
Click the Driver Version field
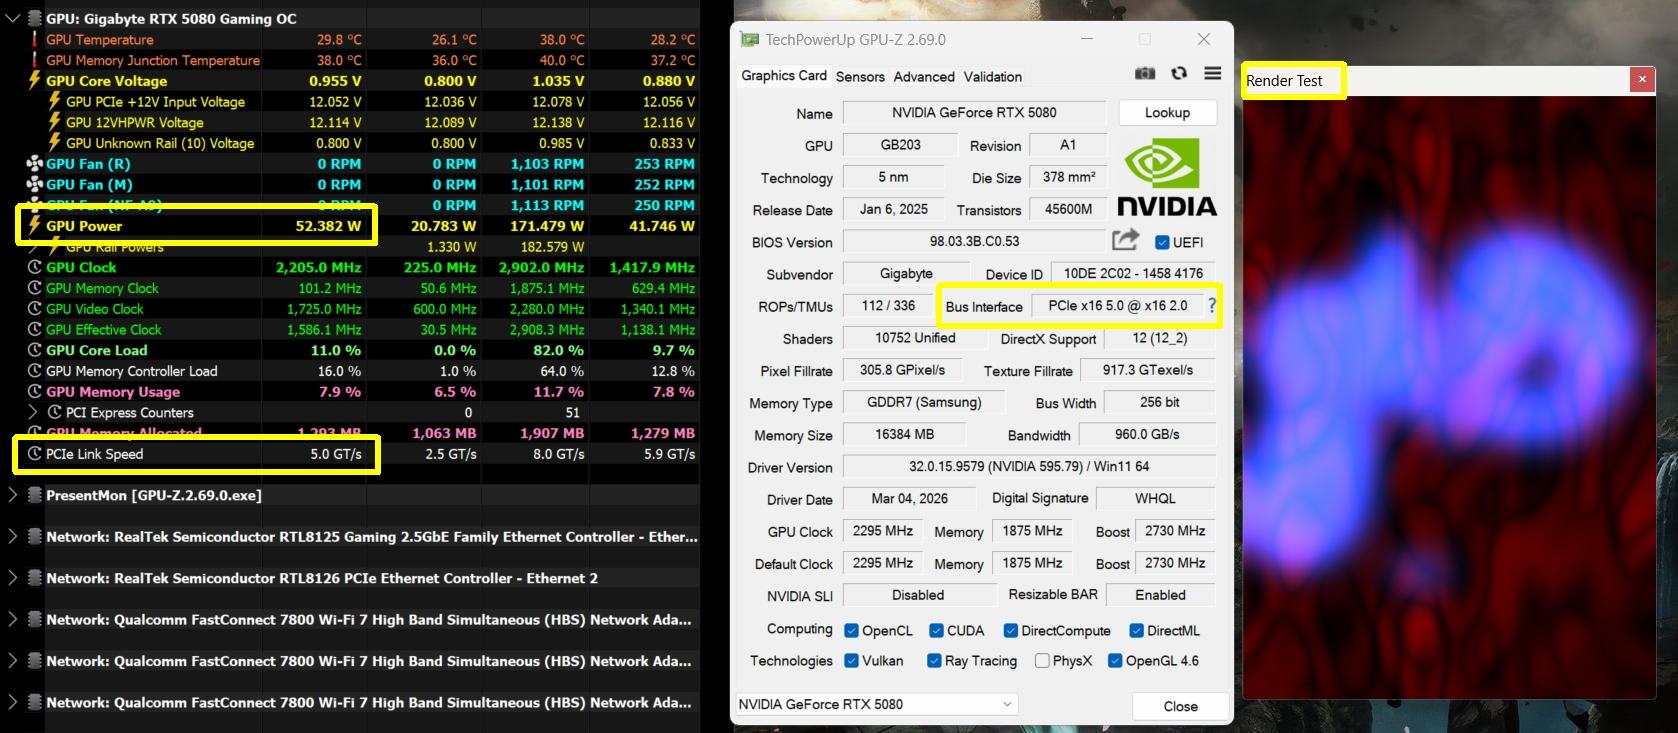click(1029, 466)
